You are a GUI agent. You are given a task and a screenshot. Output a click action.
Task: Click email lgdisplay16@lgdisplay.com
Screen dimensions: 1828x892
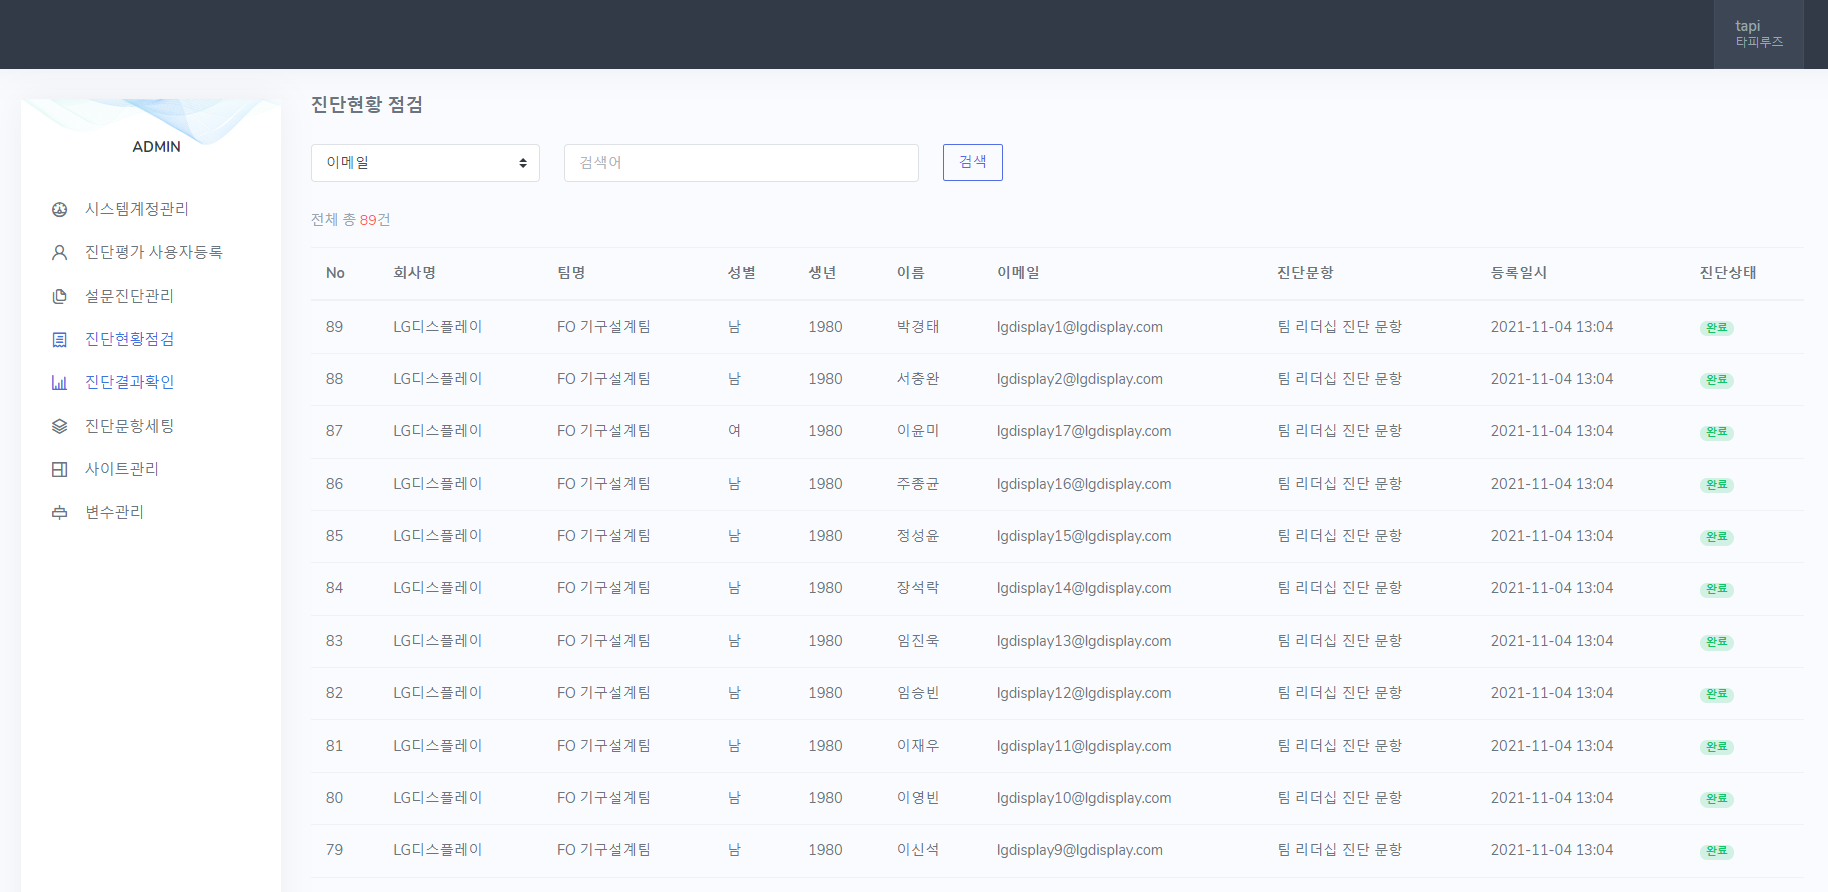click(x=1084, y=484)
